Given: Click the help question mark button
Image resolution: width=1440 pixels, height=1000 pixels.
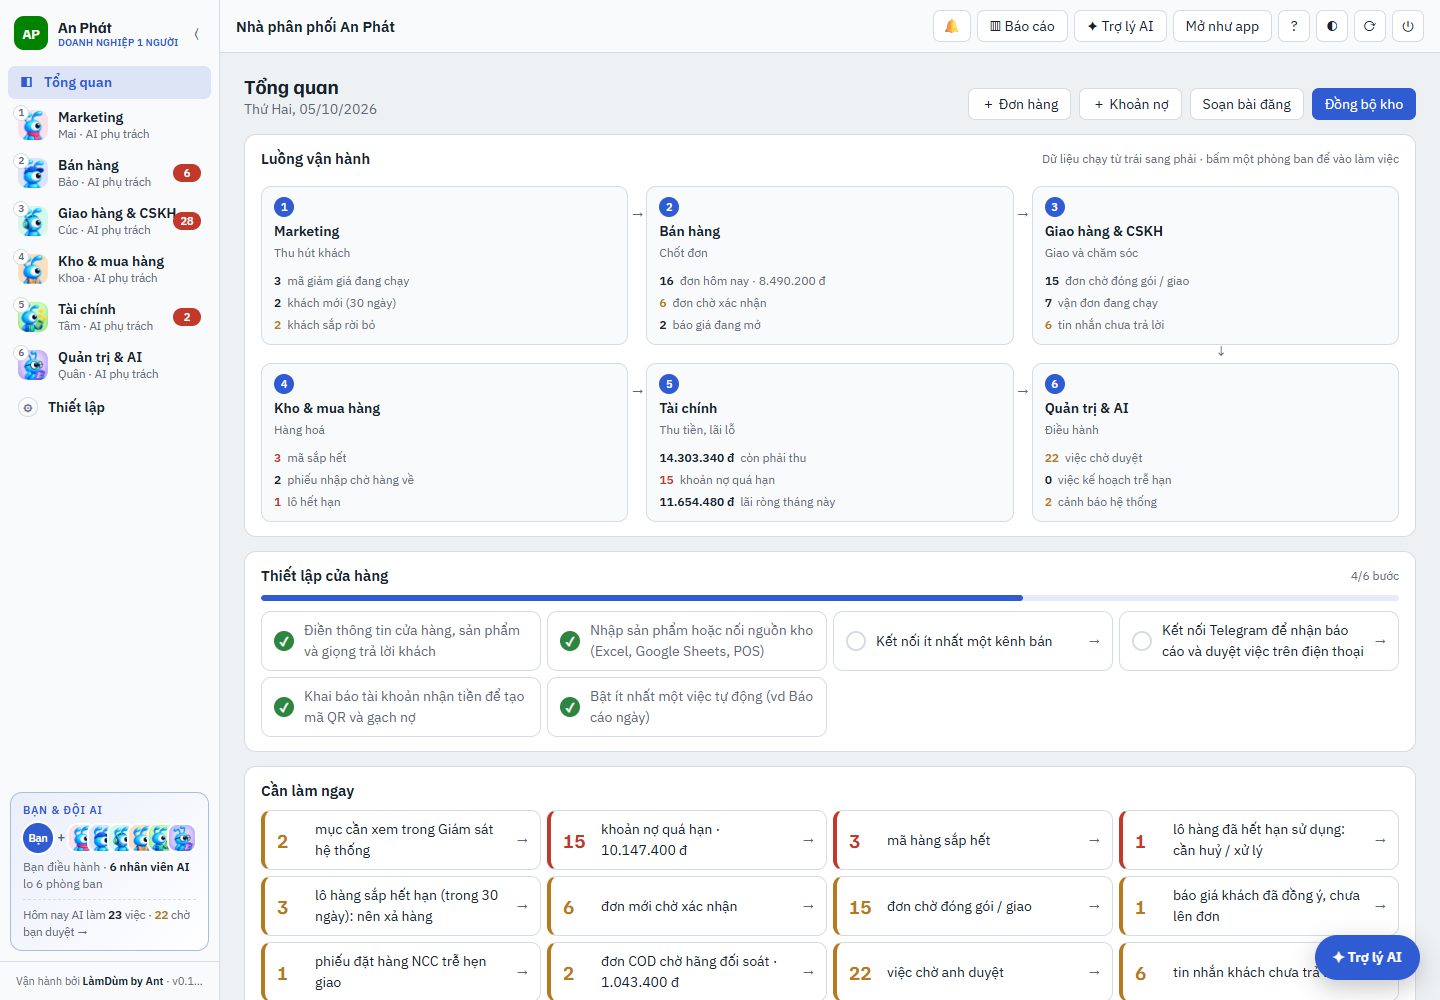Looking at the screenshot, I should (1294, 26).
